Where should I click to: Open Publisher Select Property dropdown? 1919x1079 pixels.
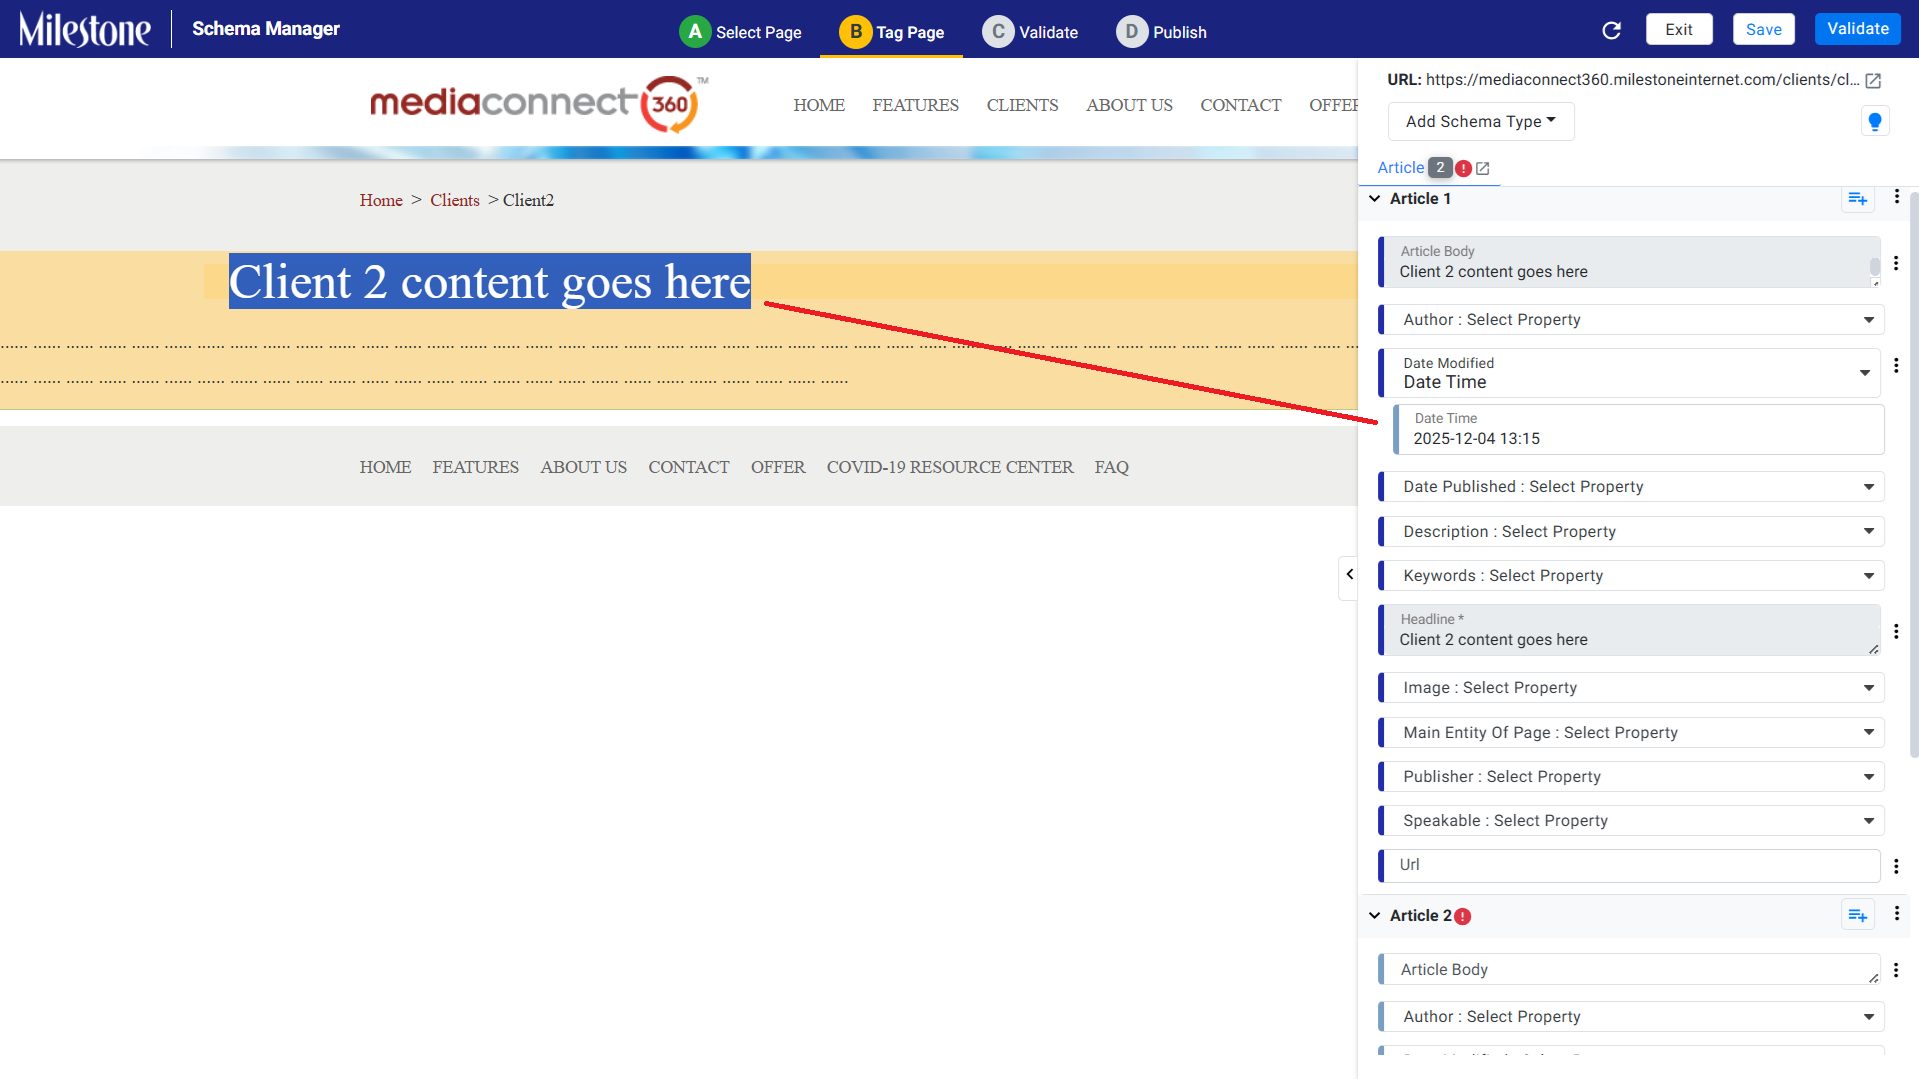[x=1631, y=777]
